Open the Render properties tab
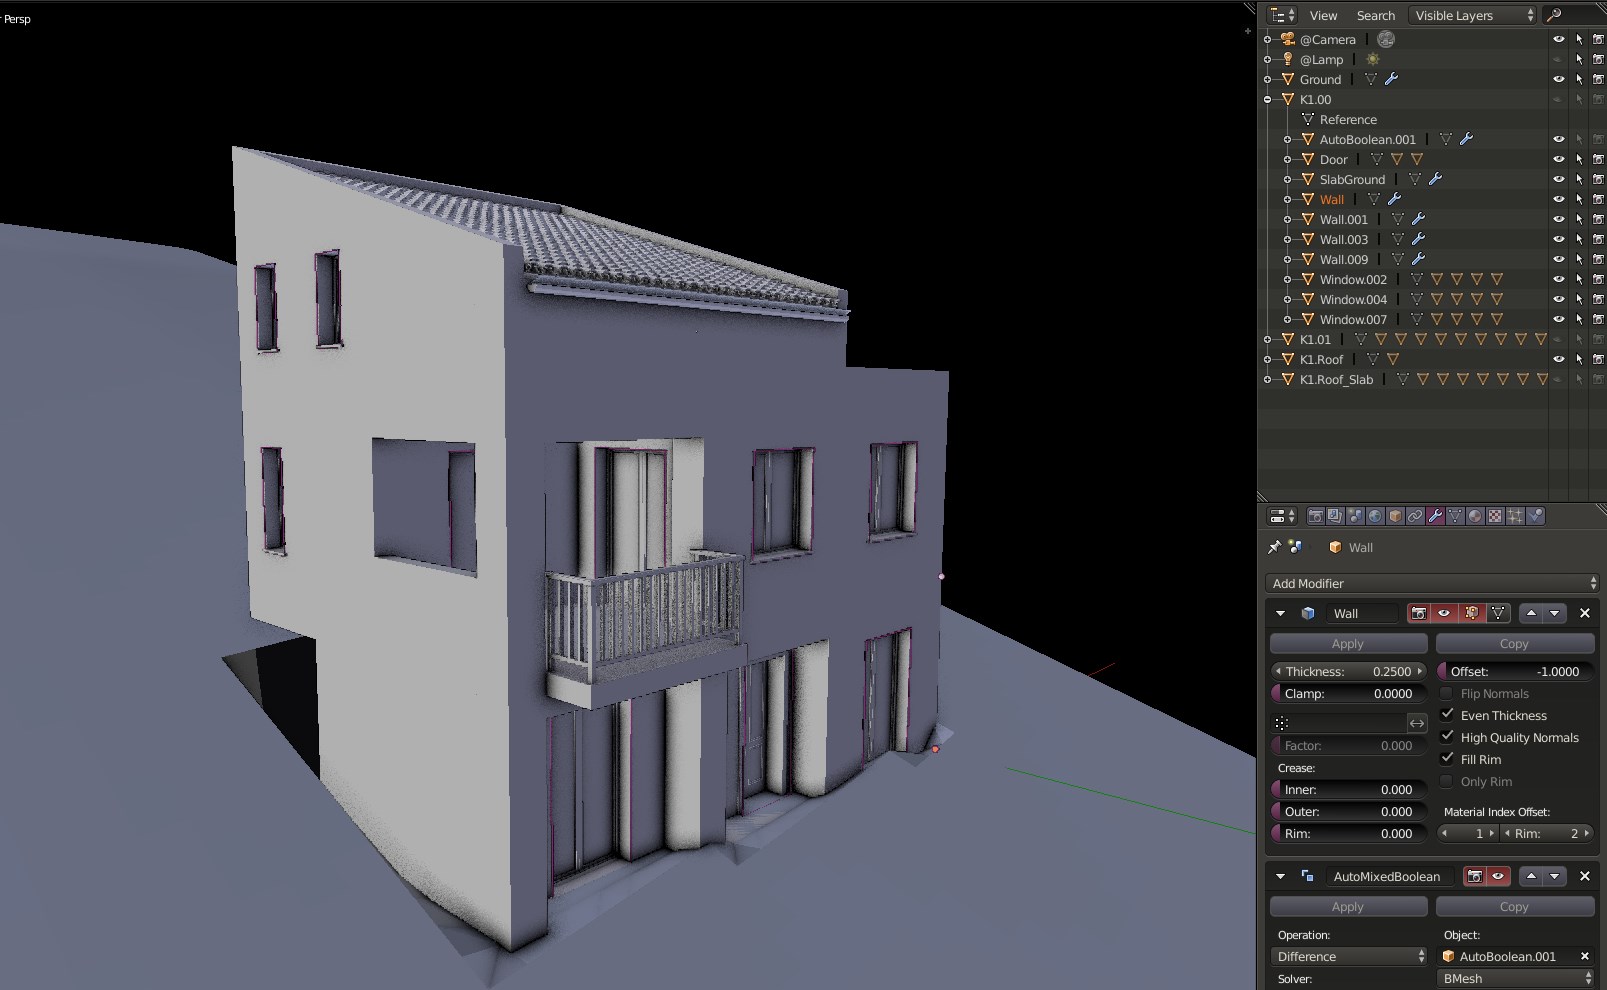The width and height of the screenshot is (1607, 990). (x=1315, y=516)
